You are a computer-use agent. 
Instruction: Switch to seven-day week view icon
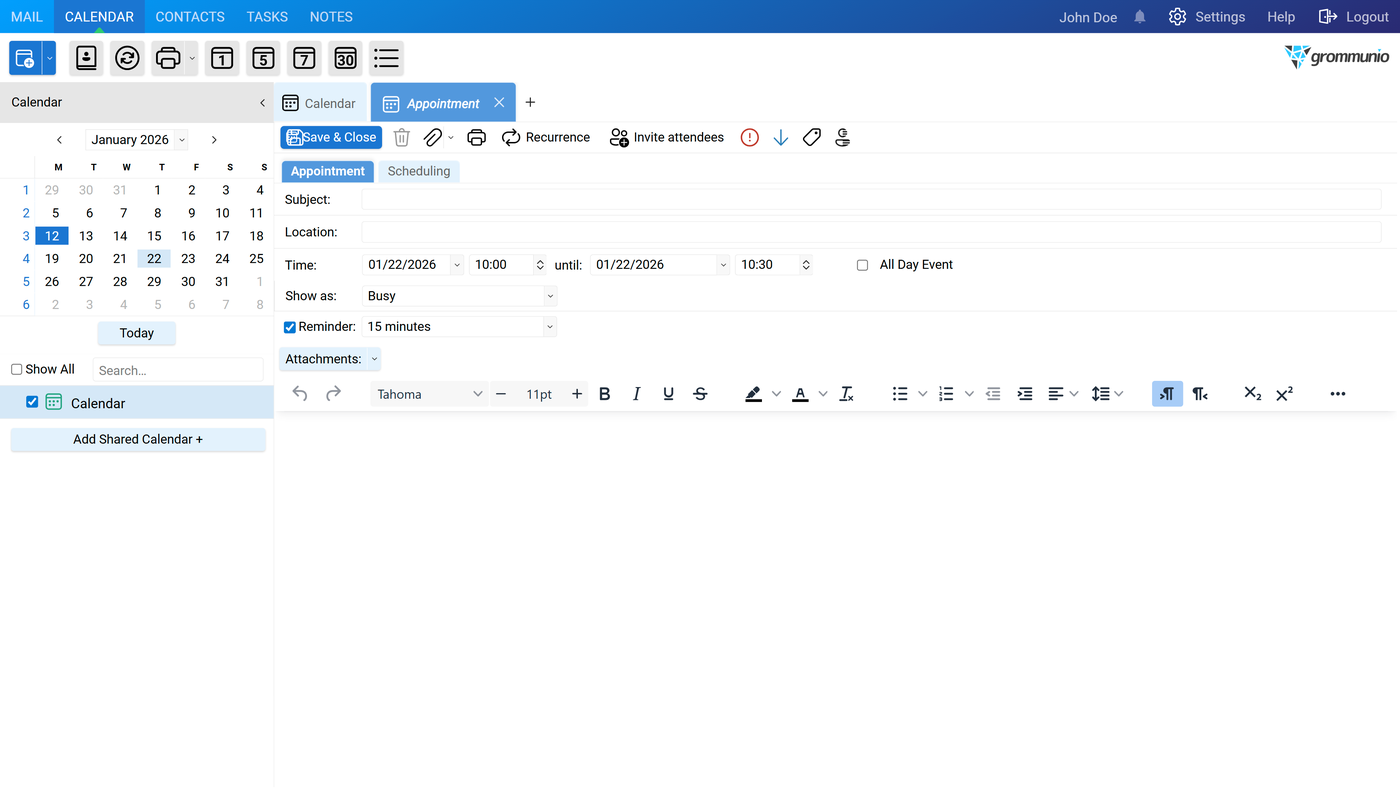tap(304, 58)
